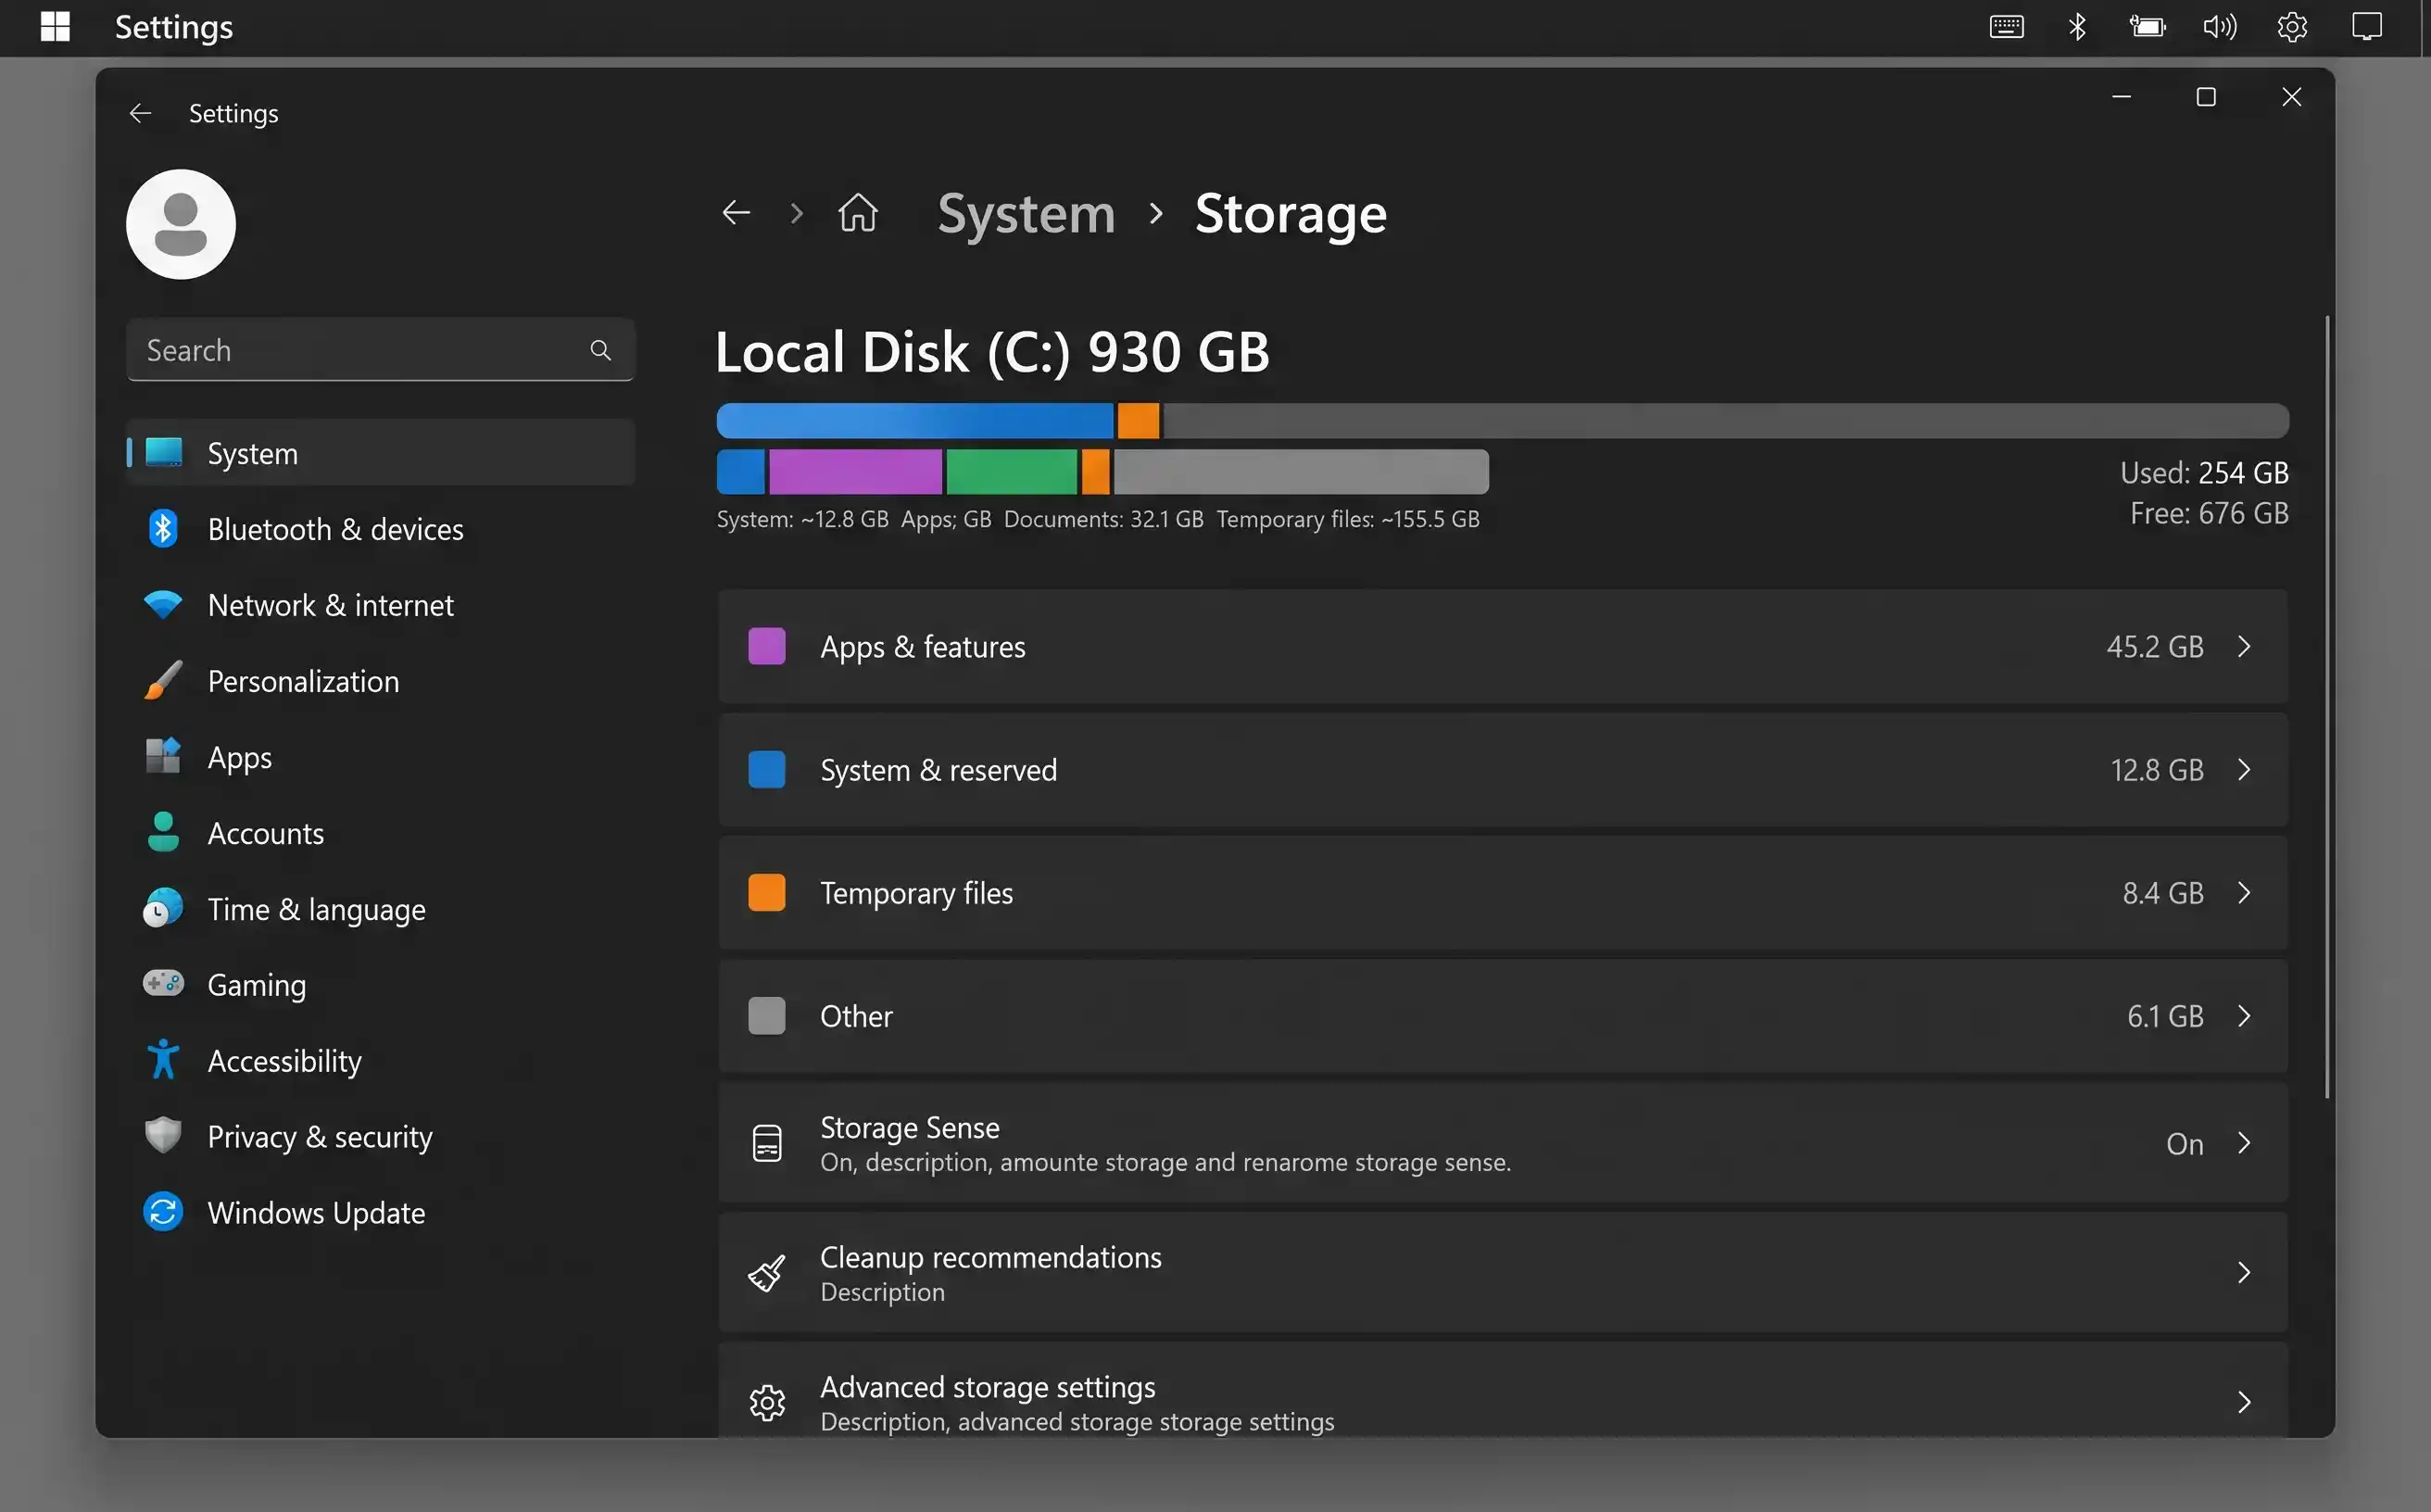The height and width of the screenshot is (1512, 2431).
Task: Click the Personalization paintbrush icon
Action: [x=163, y=681]
